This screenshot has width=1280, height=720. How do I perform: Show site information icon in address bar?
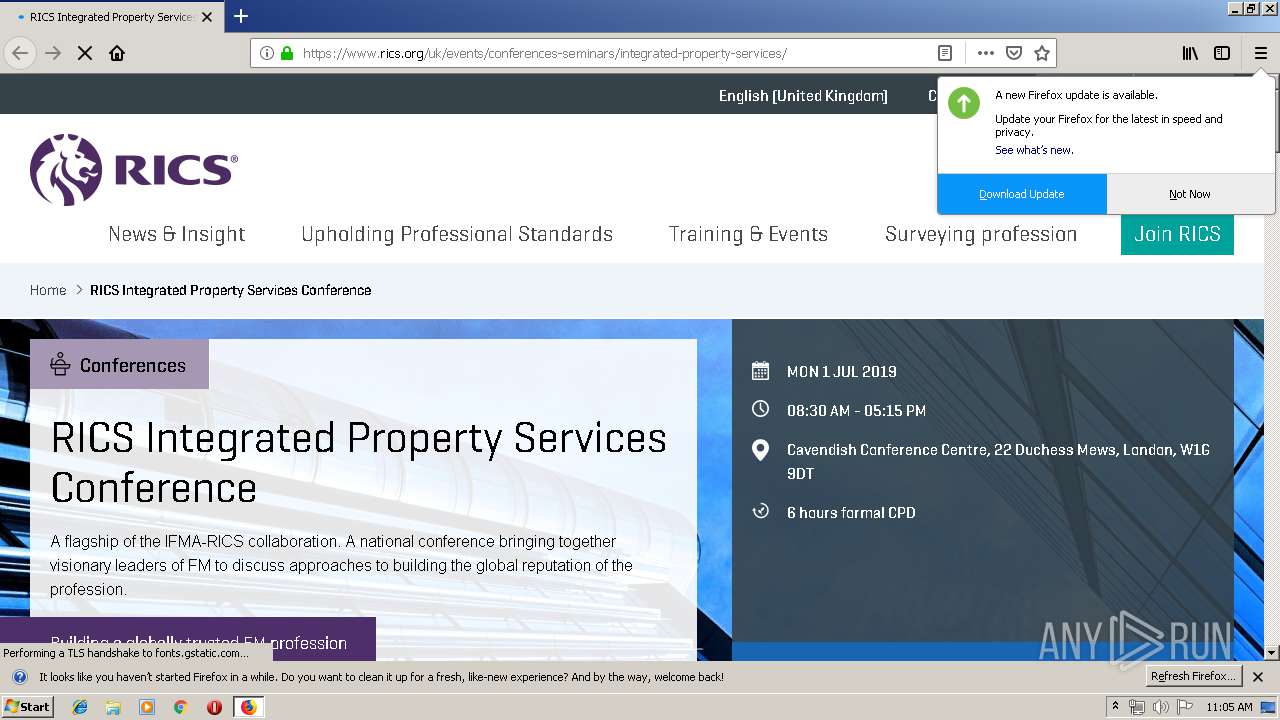pos(267,53)
